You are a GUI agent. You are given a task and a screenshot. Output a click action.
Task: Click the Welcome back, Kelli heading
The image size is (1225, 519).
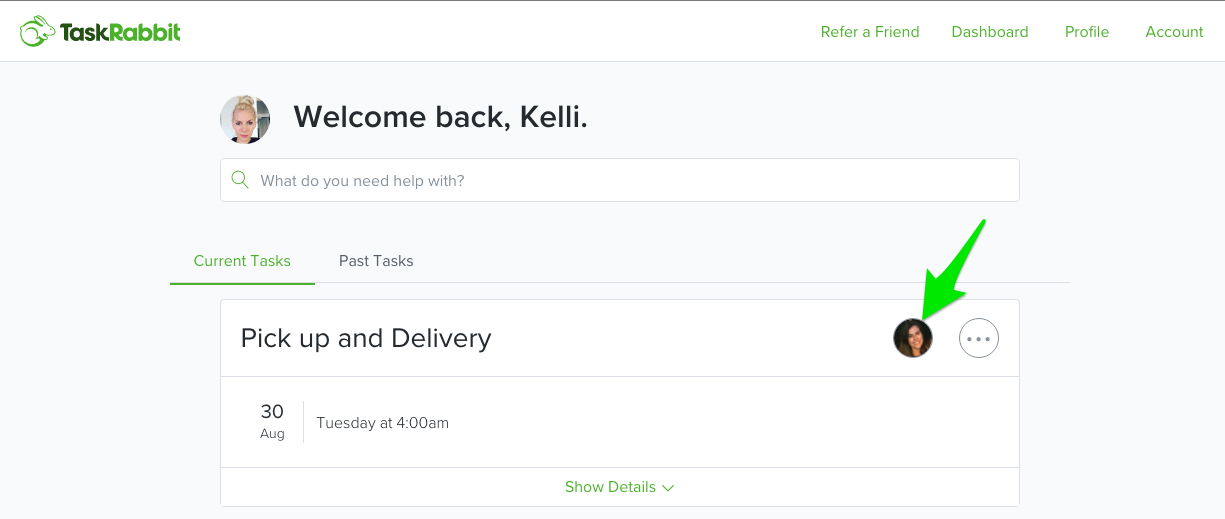pos(440,117)
